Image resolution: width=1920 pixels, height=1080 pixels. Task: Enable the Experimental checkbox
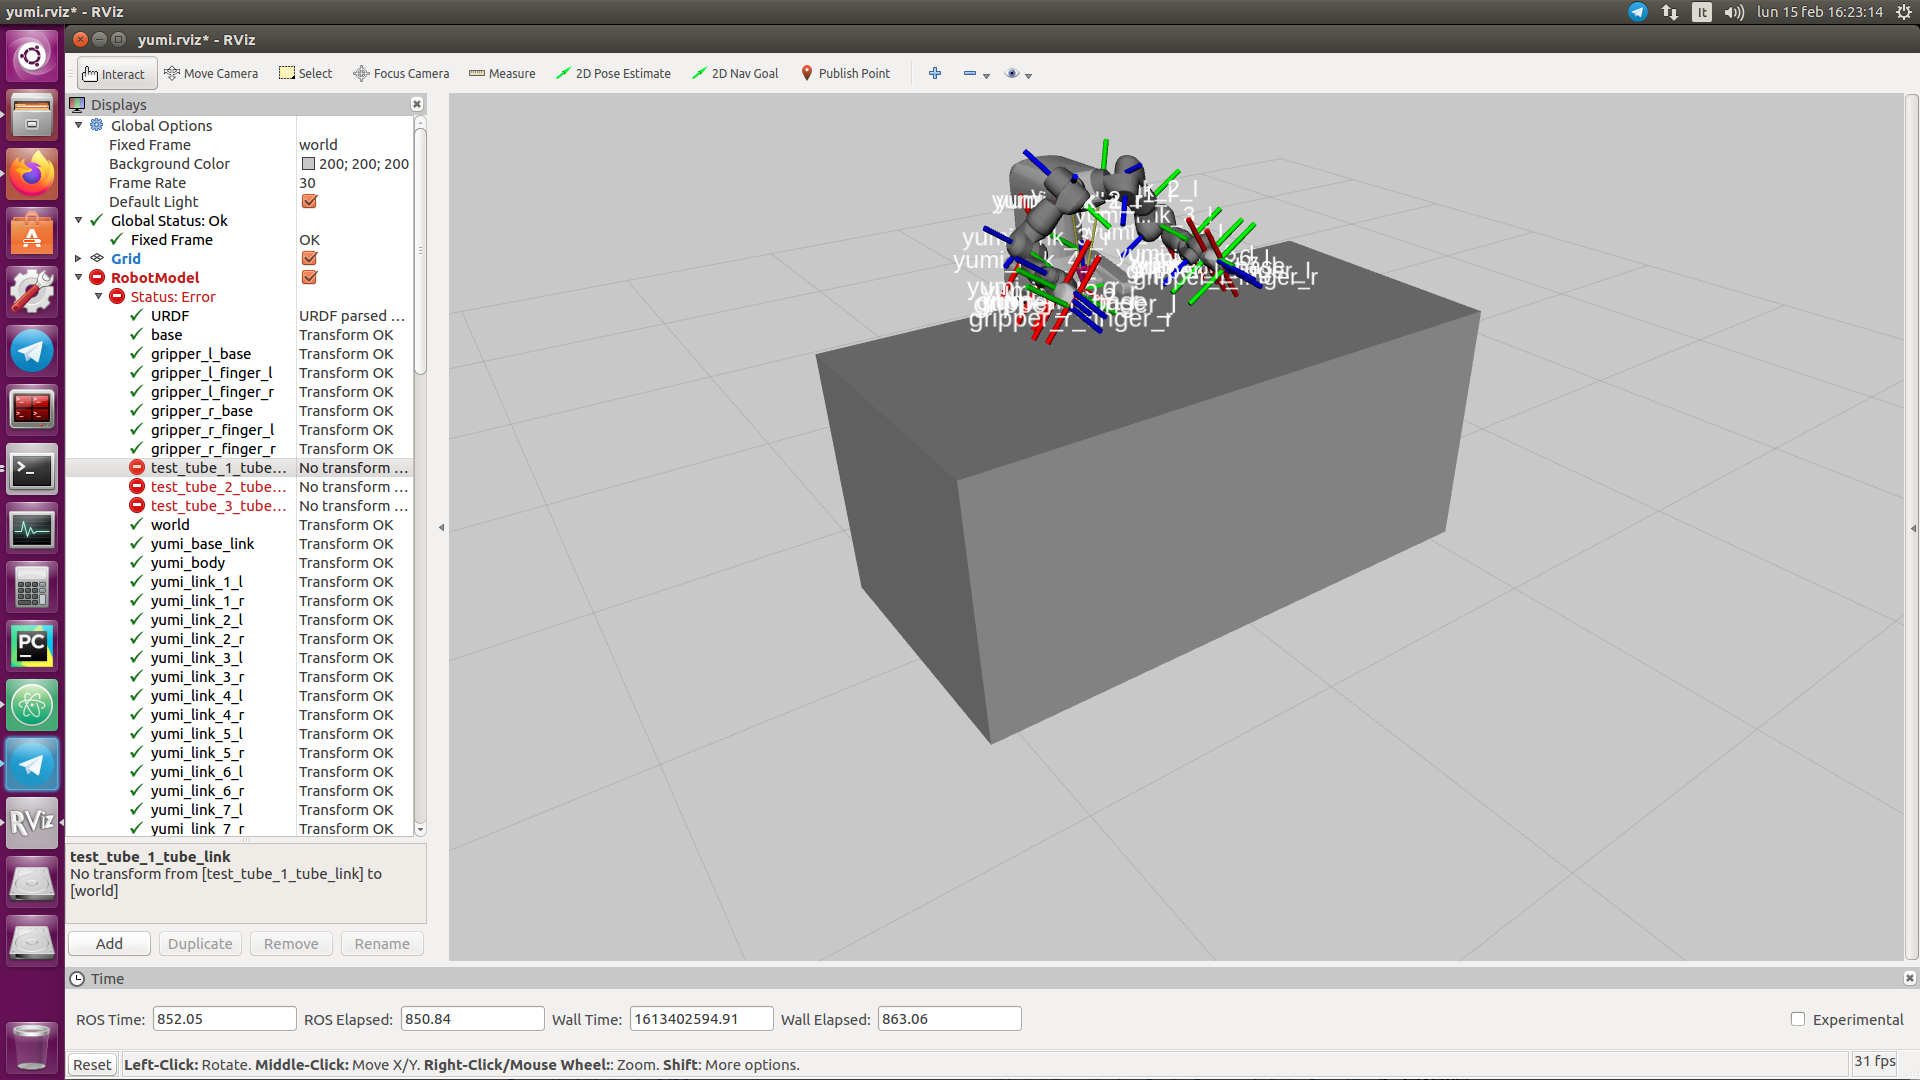pos(1797,1019)
